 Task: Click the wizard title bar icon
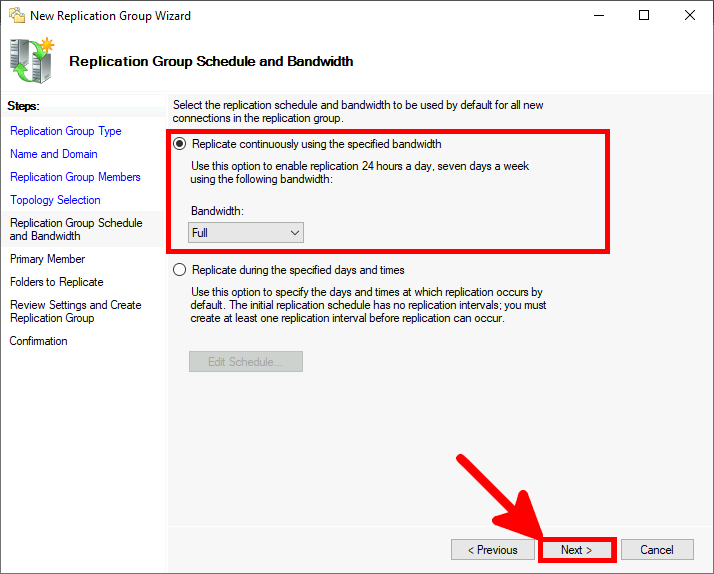17,15
